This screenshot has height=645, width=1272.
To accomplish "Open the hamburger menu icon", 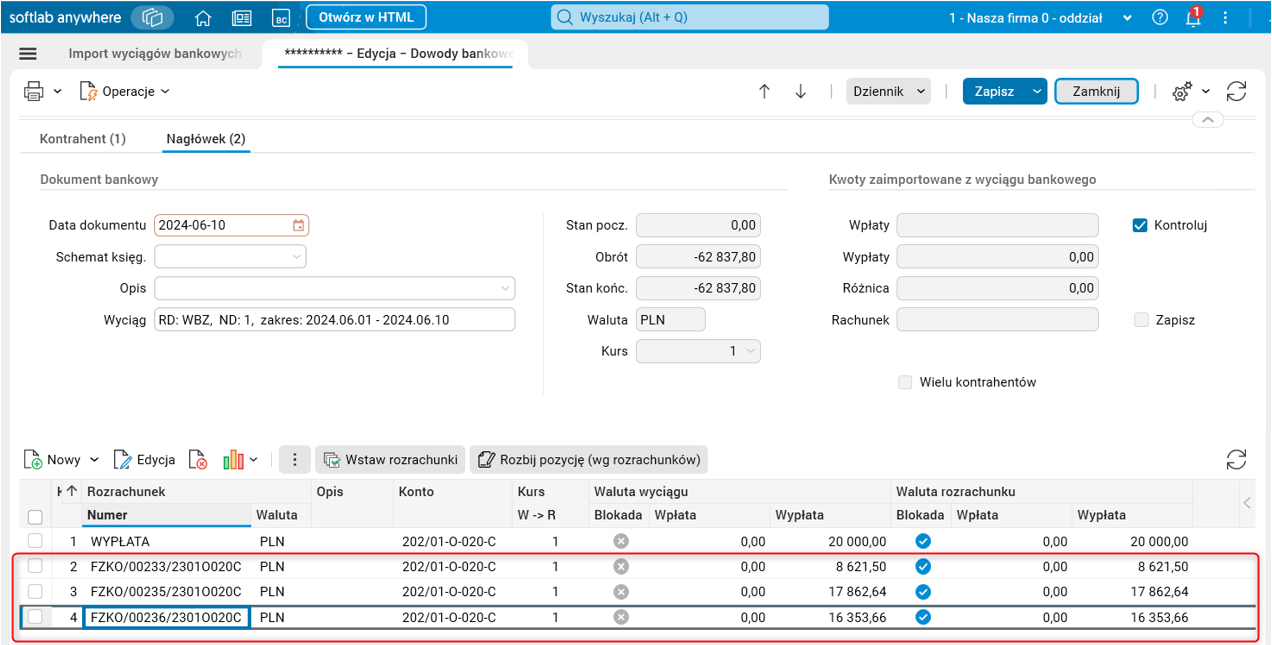I will [28, 54].
